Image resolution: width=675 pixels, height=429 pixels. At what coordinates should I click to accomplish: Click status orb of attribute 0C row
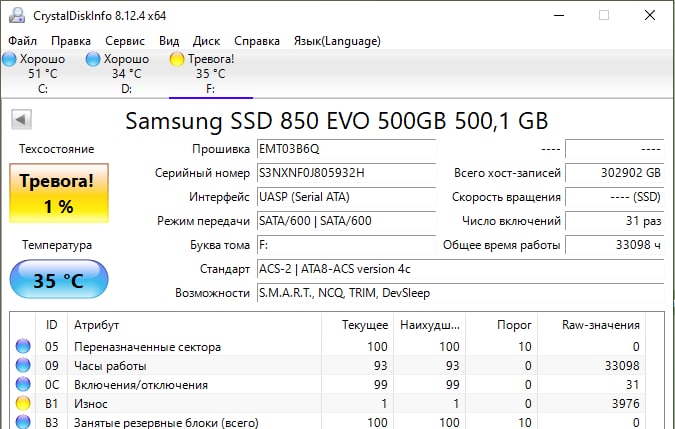[x=23, y=384]
